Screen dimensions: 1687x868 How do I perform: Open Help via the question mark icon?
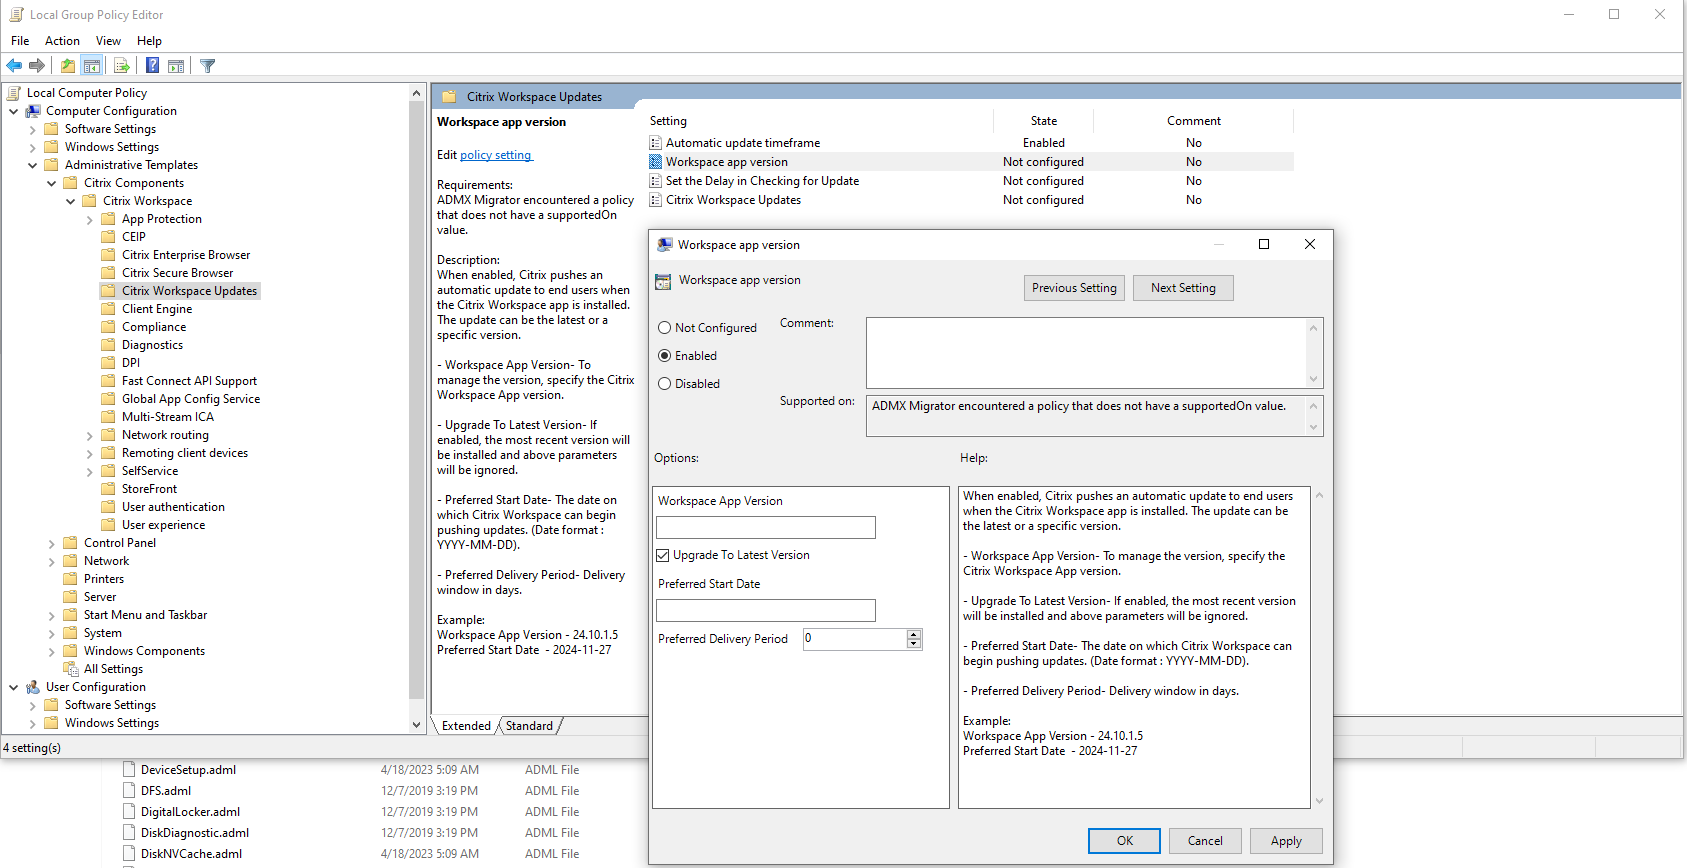tap(152, 66)
